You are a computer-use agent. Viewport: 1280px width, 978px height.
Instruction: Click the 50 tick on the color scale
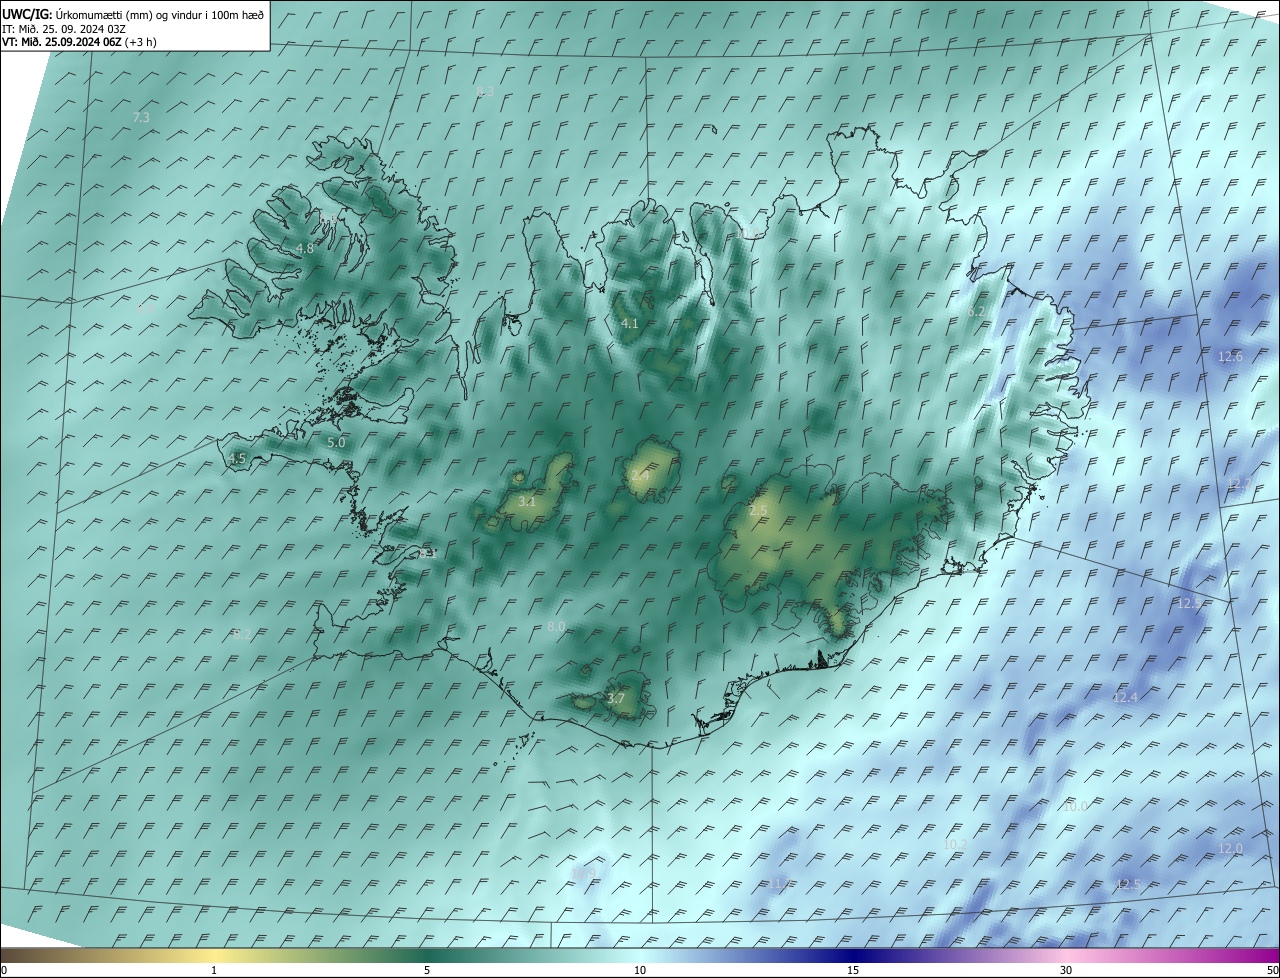click(1272, 971)
